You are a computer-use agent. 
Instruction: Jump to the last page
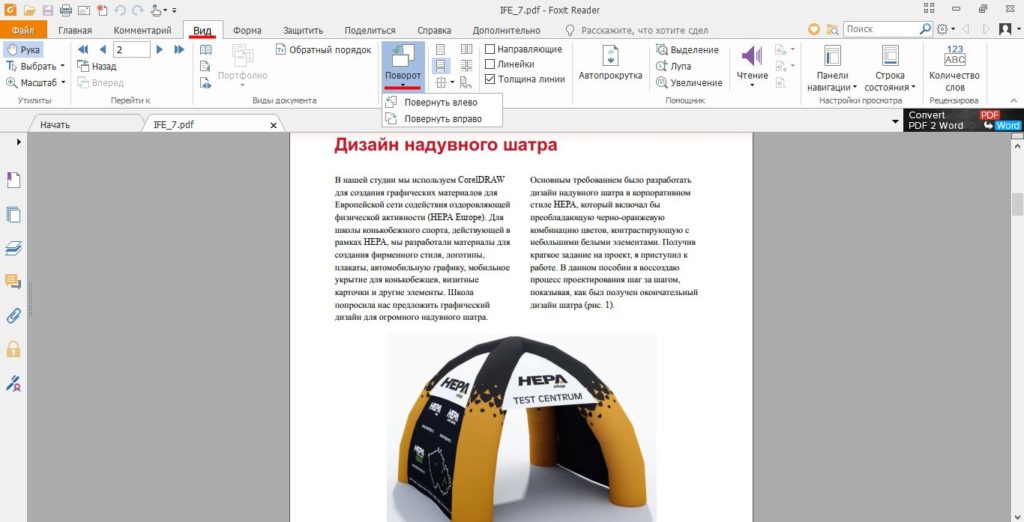[179, 50]
